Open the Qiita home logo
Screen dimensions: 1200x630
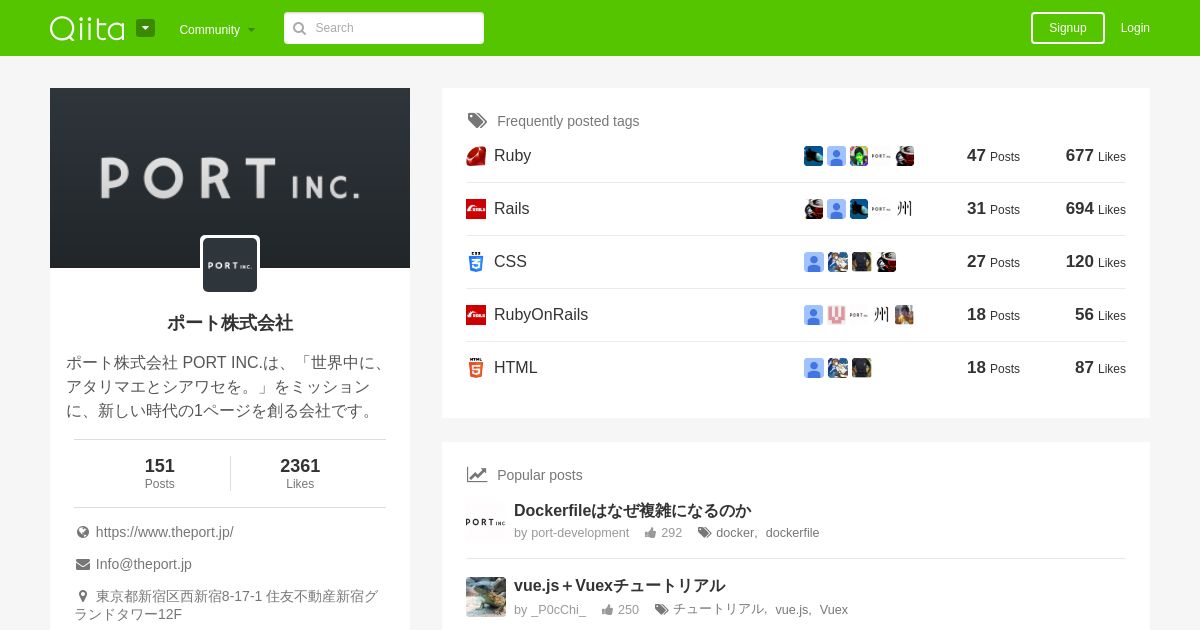tap(87, 28)
